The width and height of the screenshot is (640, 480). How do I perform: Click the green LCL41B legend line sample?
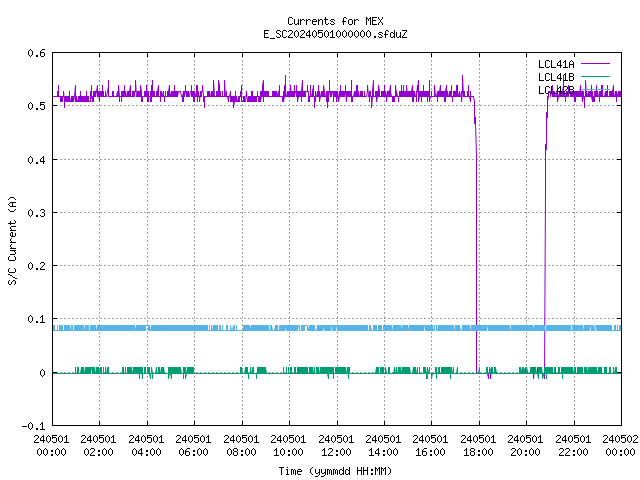coord(595,76)
